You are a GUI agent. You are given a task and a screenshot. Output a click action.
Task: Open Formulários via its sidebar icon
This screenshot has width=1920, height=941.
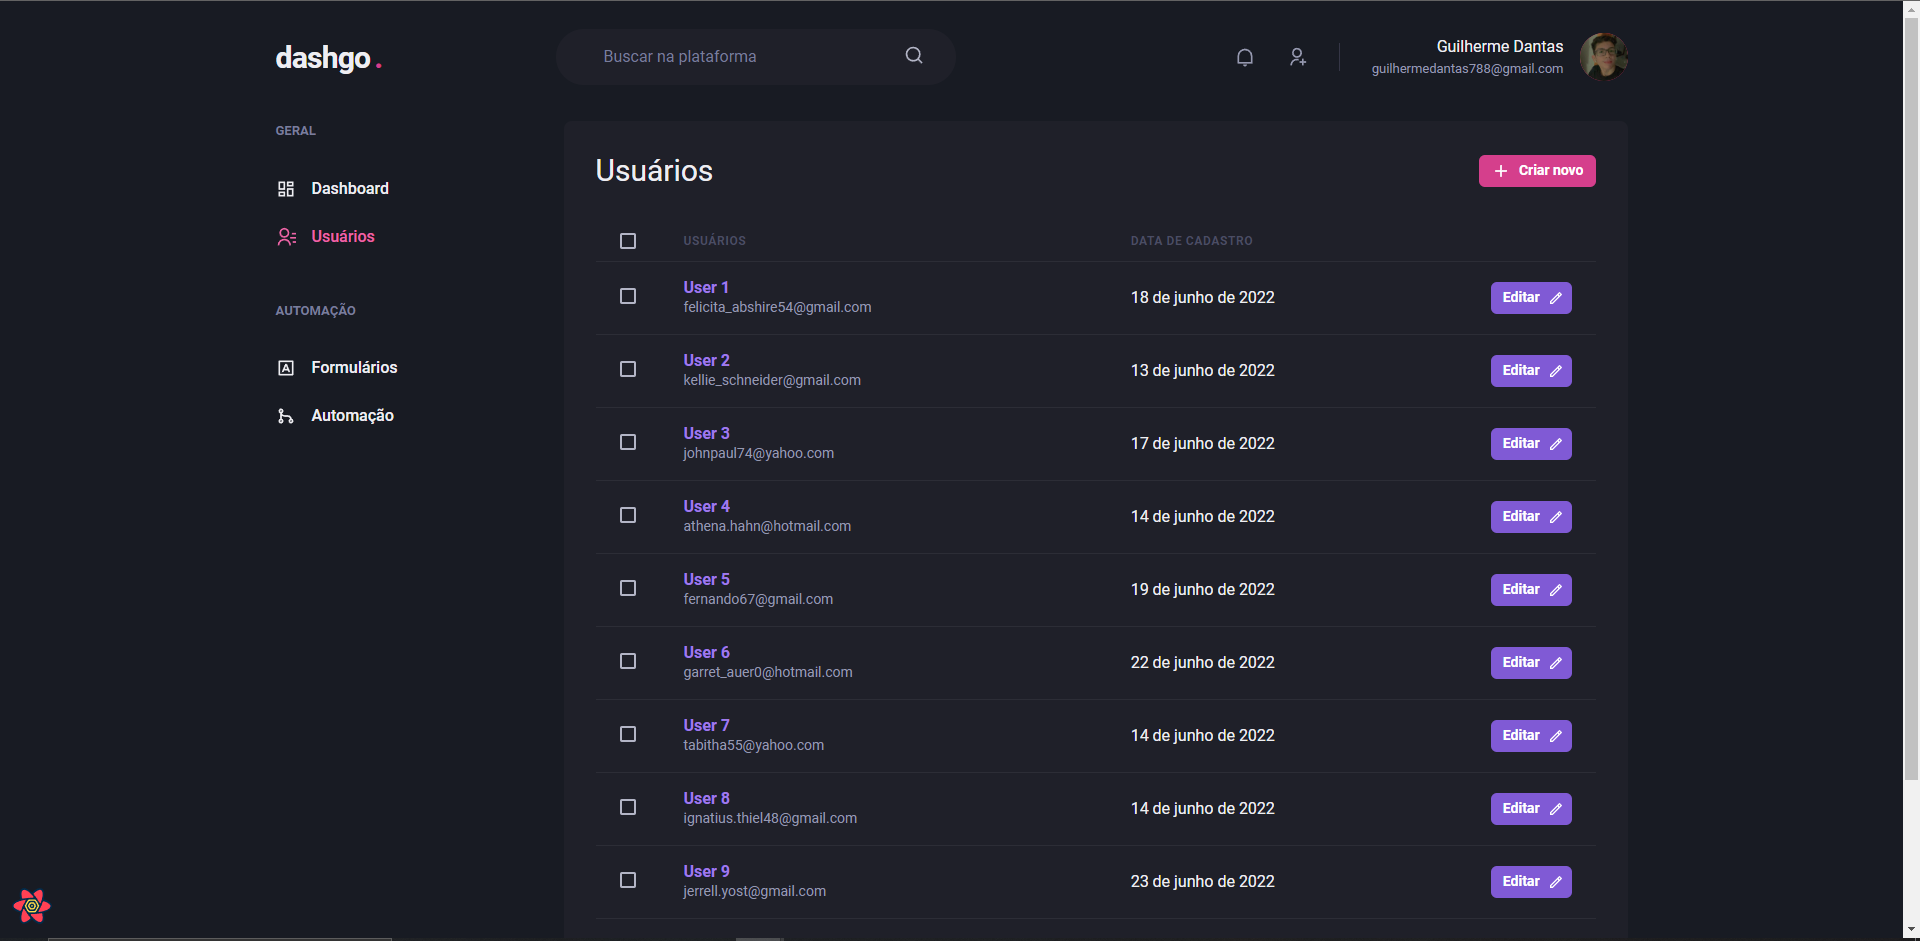pos(286,367)
